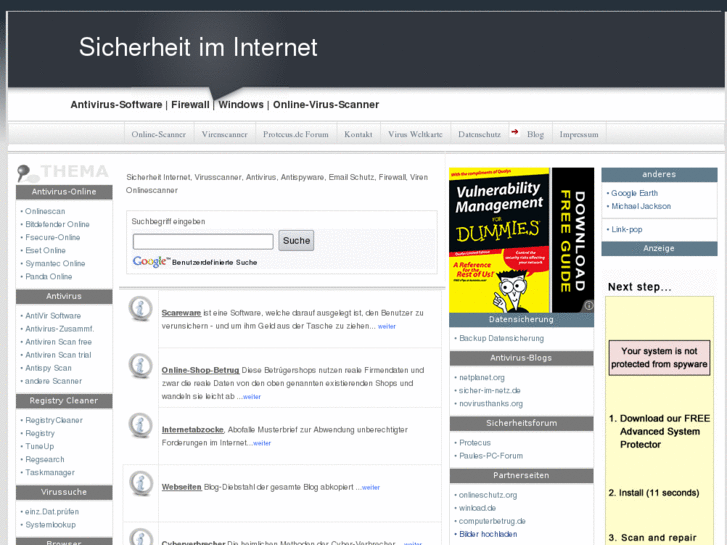Click weiter link after Internetabzocke text
Viewport: 727px width, 545px height.
pyautogui.click(x=261, y=443)
